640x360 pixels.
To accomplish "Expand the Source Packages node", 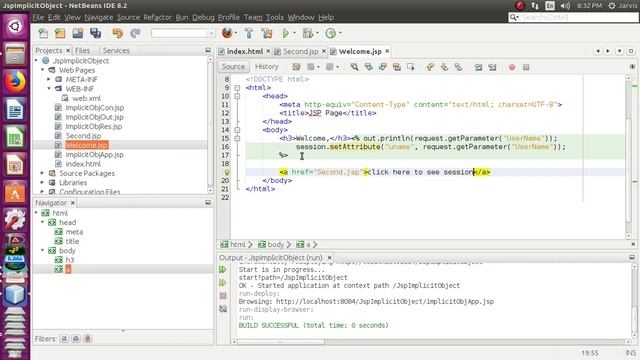I will pyautogui.click(x=42, y=173).
